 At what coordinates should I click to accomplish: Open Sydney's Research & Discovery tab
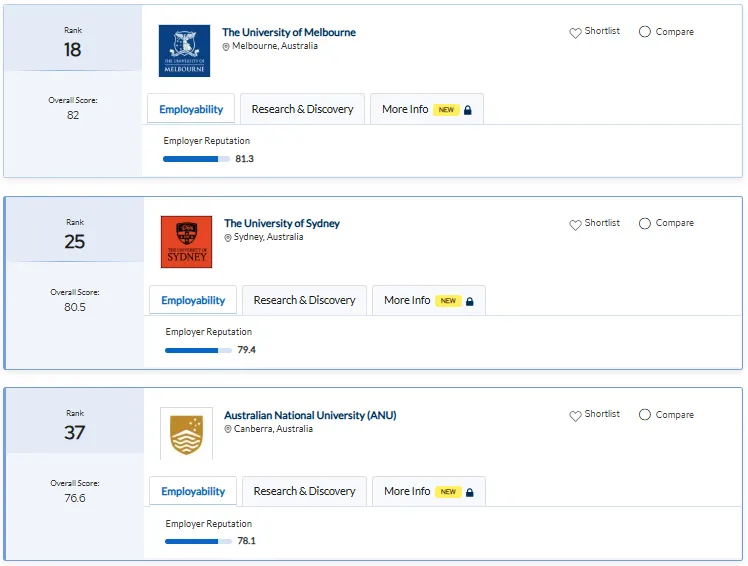(304, 300)
